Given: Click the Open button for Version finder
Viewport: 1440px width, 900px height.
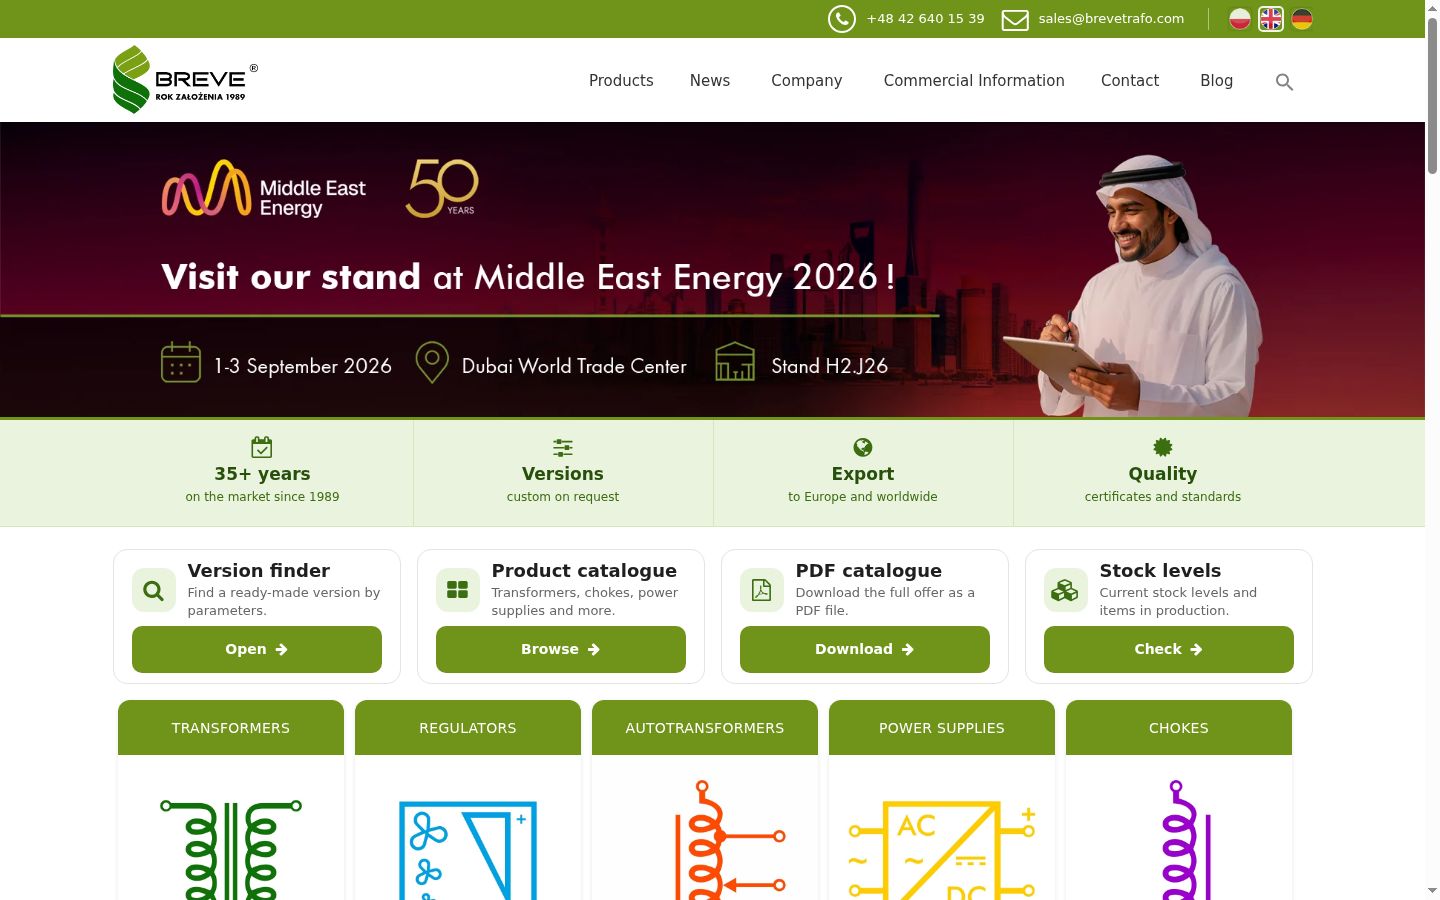Looking at the screenshot, I should (257, 650).
